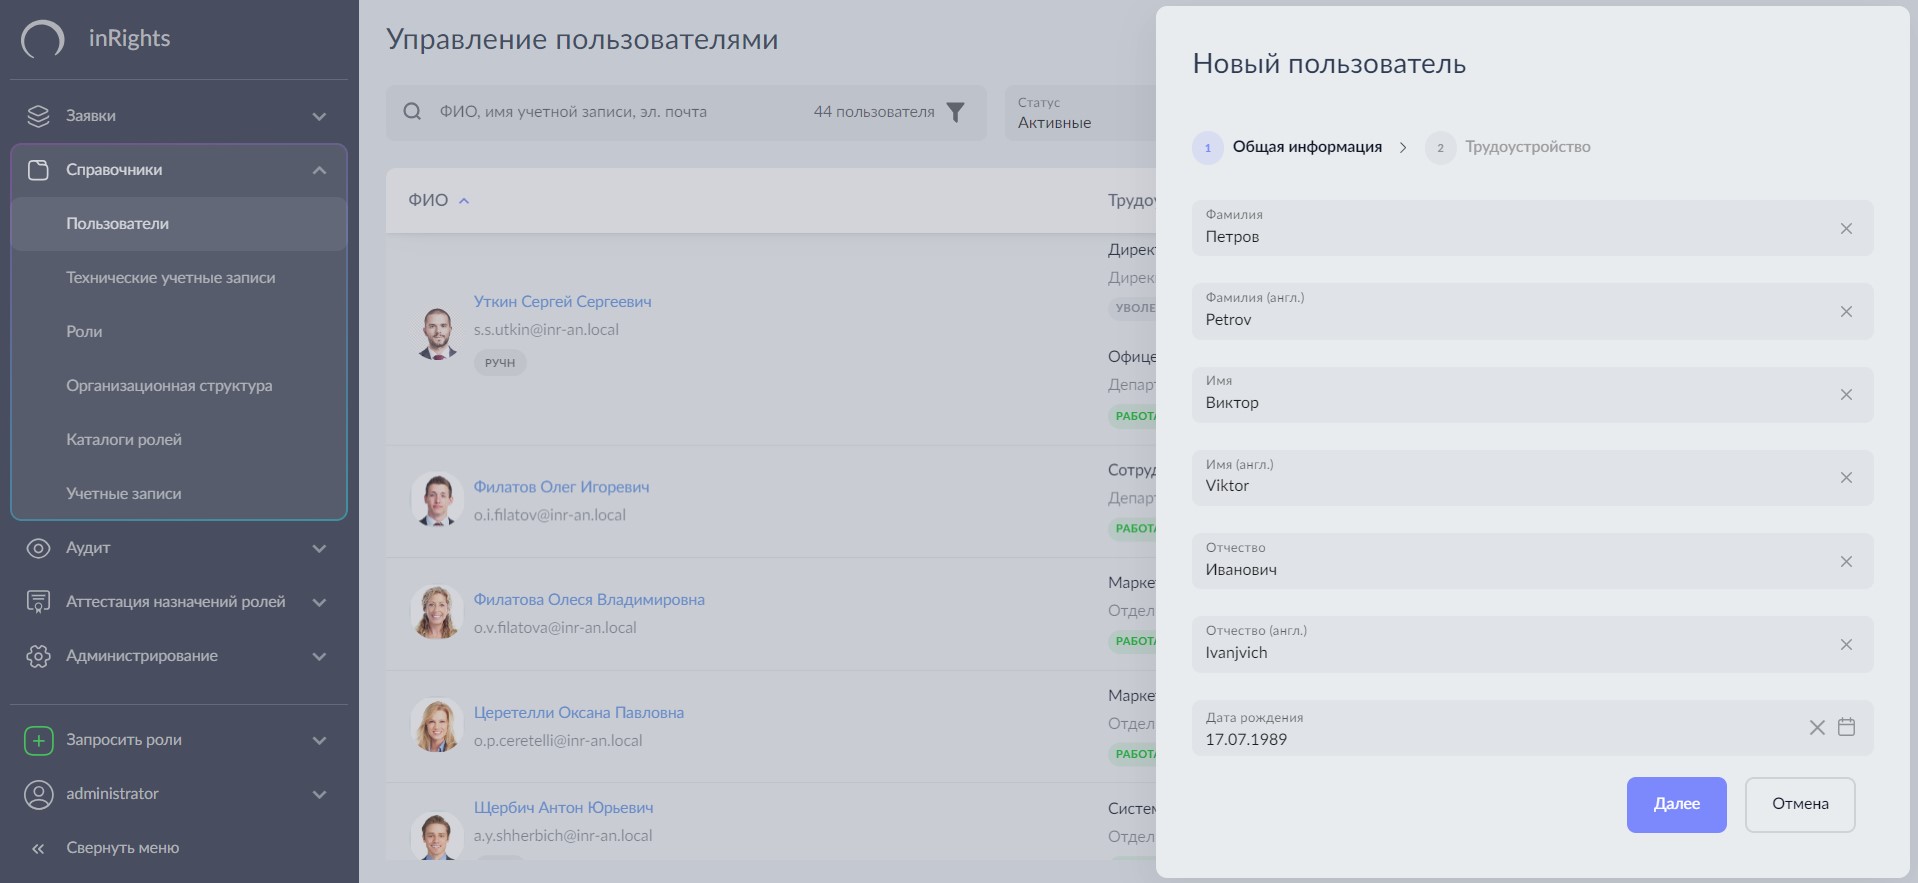
Task: Expand the Администрирование menu section
Action: point(319,656)
